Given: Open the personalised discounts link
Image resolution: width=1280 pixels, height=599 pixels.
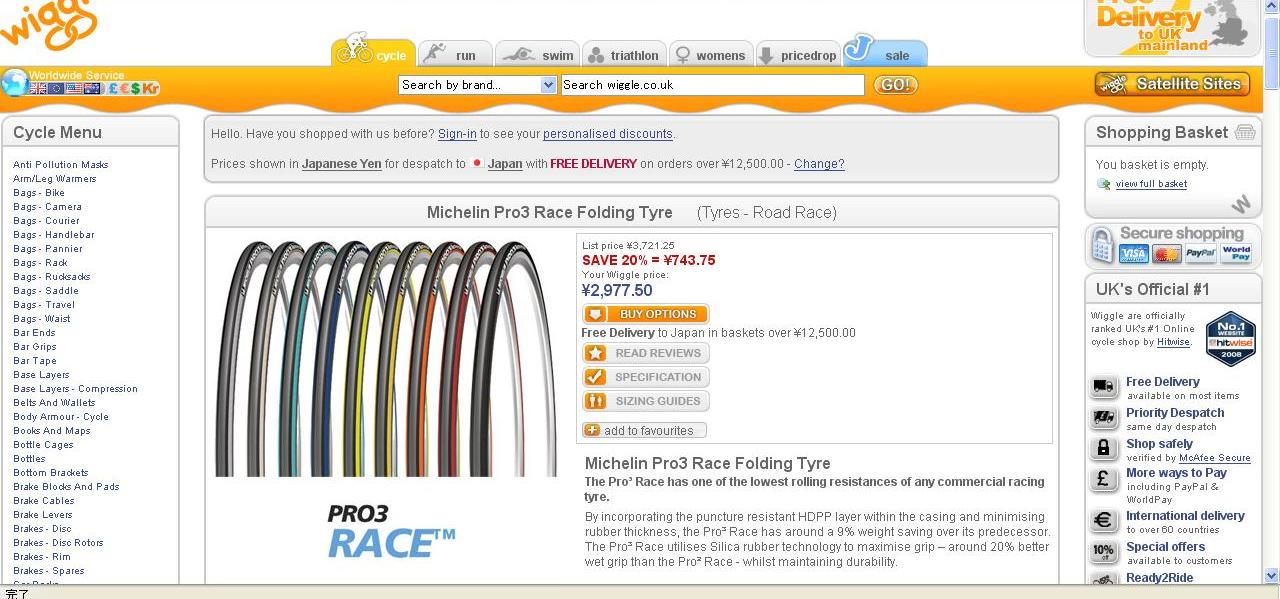Looking at the screenshot, I should [x=608, y=134].
